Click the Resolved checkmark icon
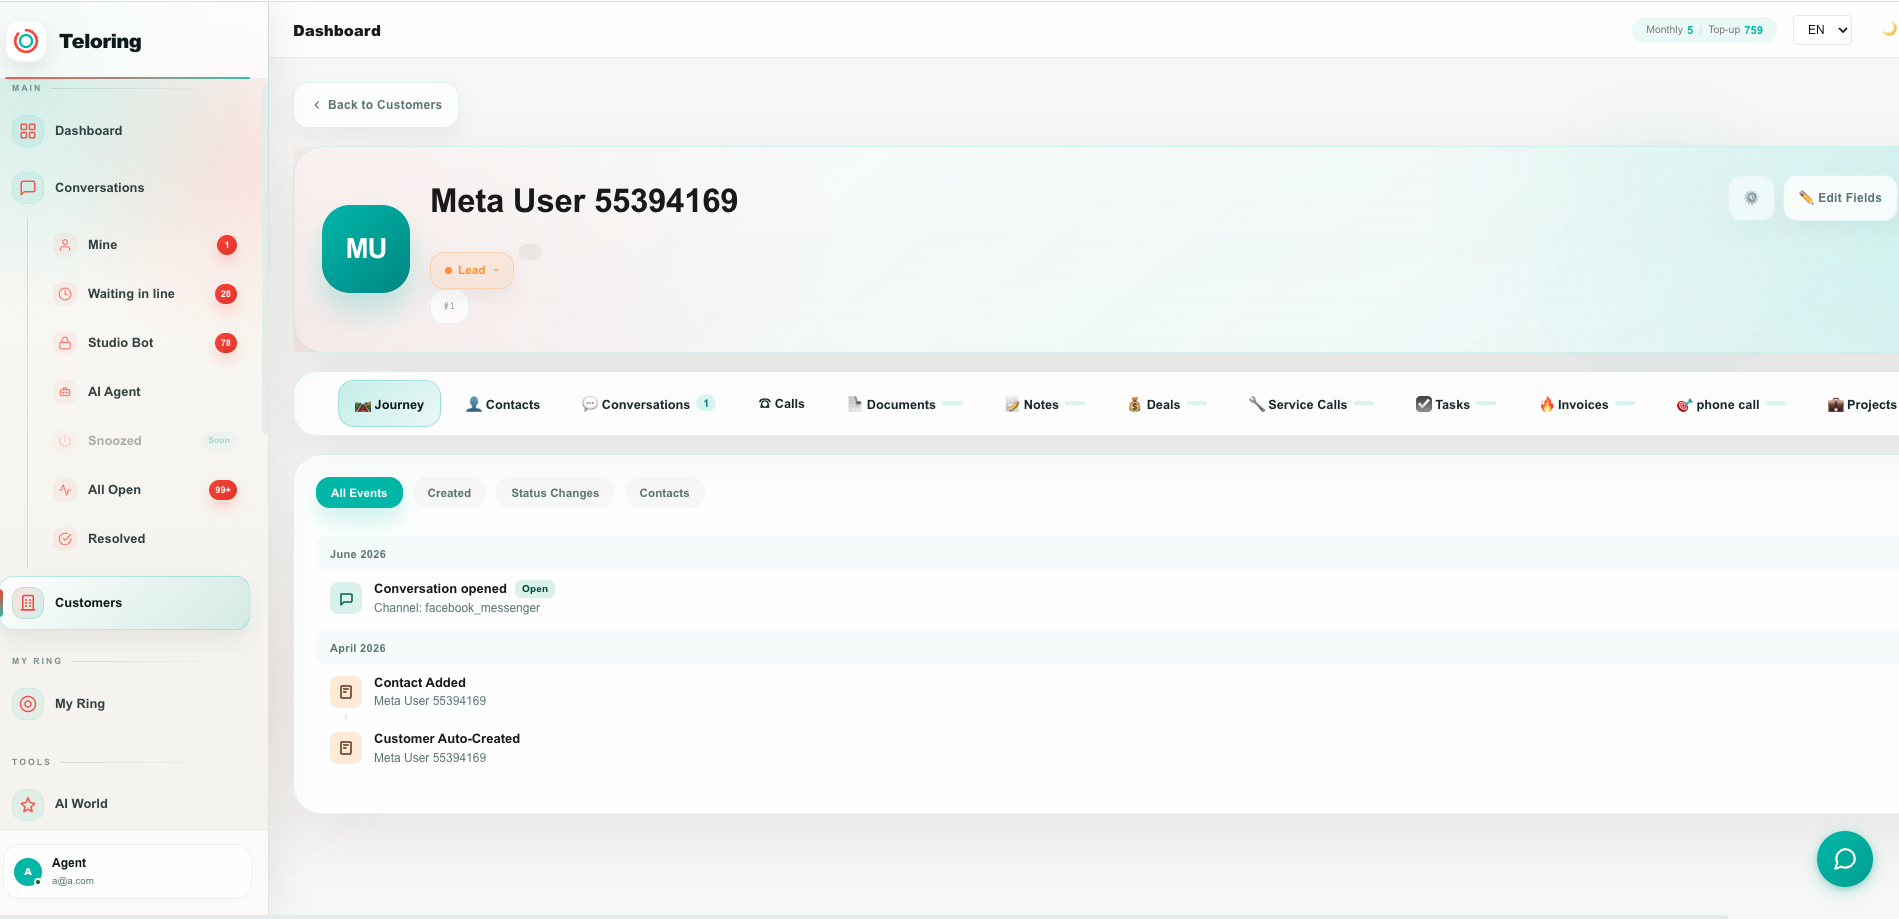 tap(65, 539)
